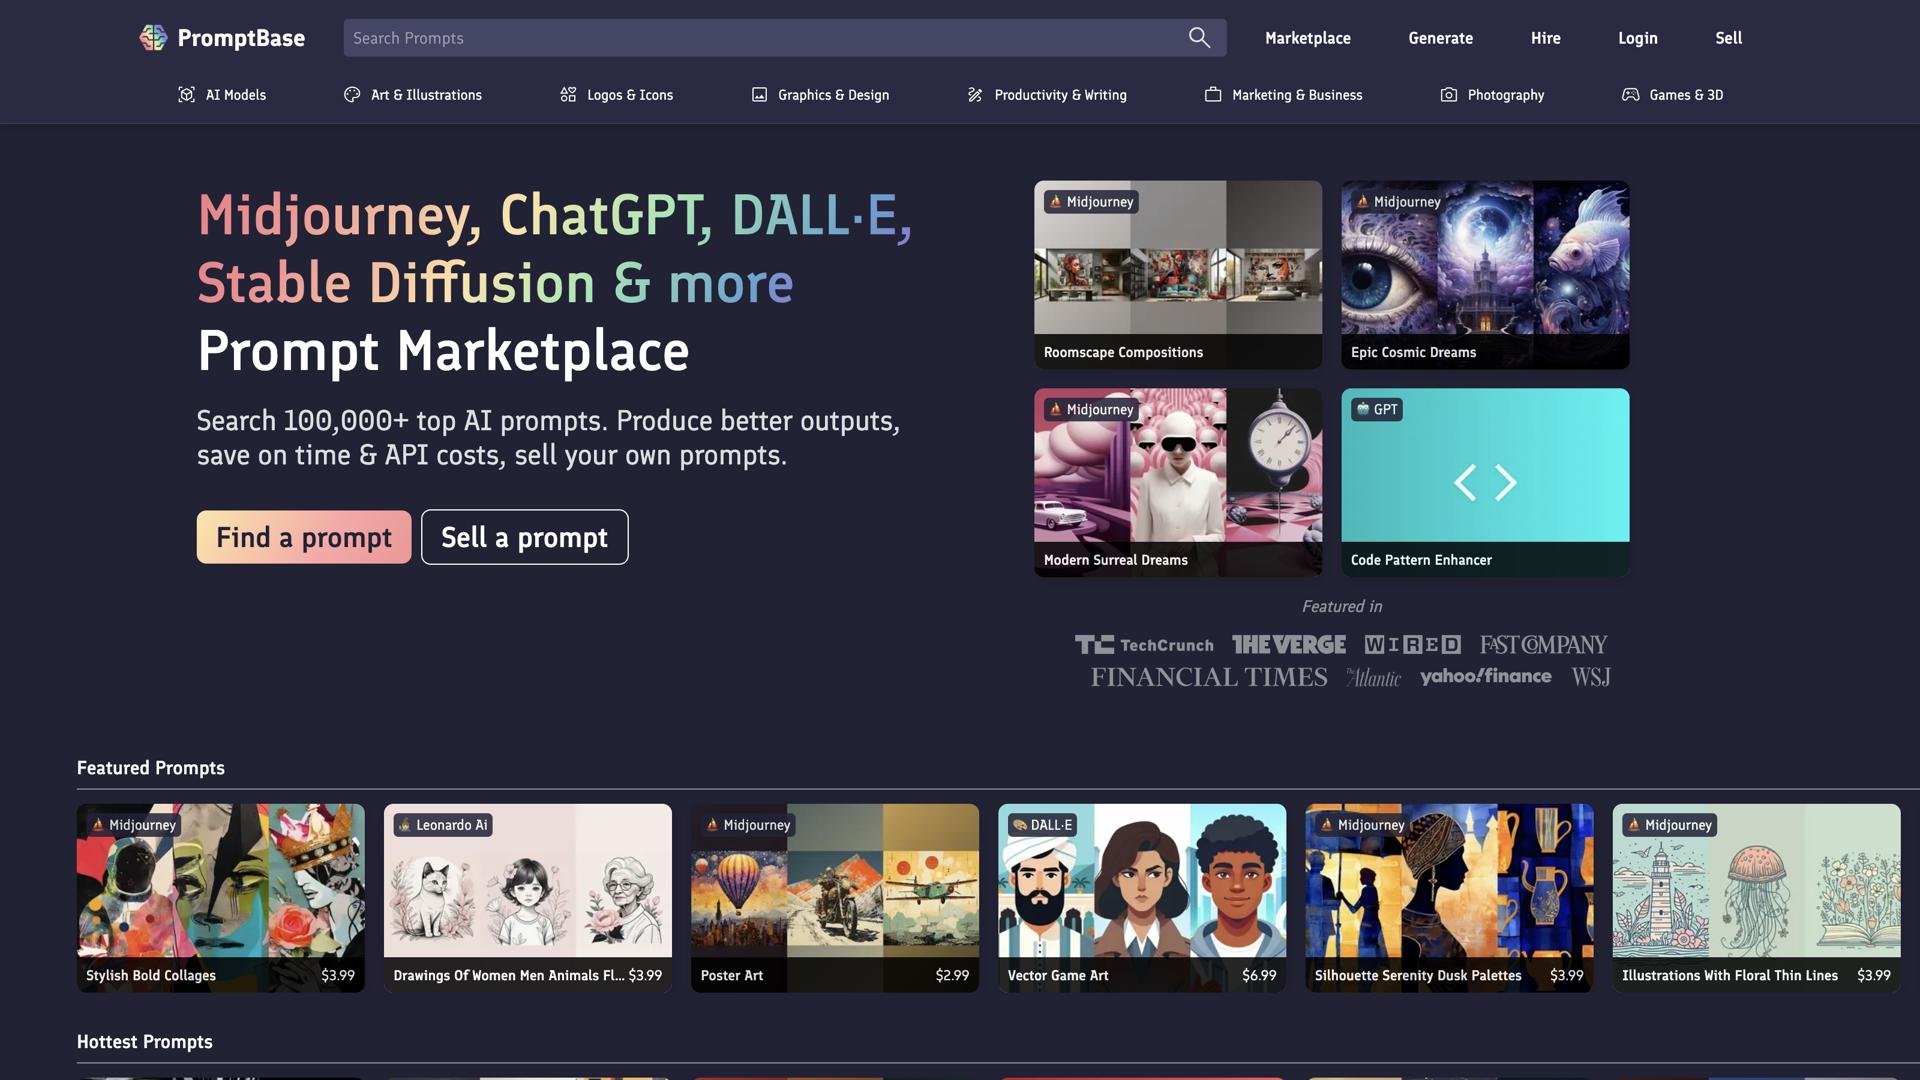Click the AI Models category icon
The width and height of the screenshot is (1920, 1080).
(x=186, y=95)
